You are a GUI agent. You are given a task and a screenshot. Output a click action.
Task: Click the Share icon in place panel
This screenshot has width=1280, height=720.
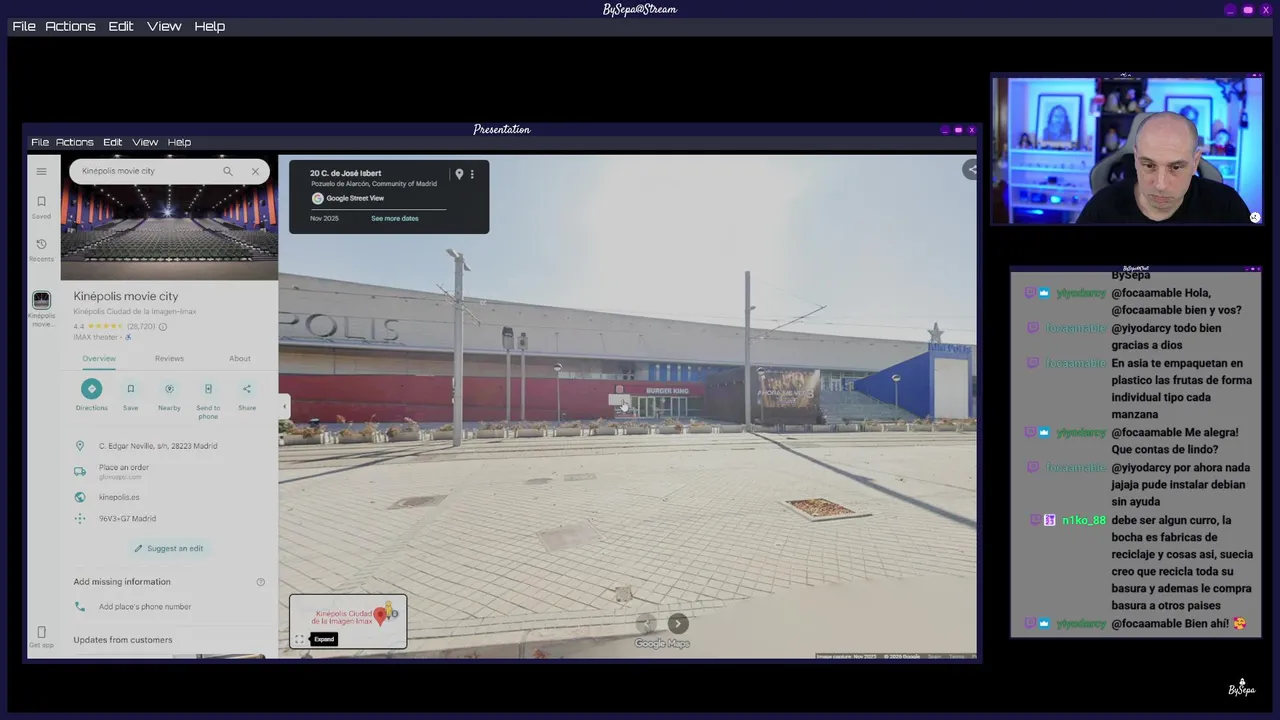tap(247, 389)
